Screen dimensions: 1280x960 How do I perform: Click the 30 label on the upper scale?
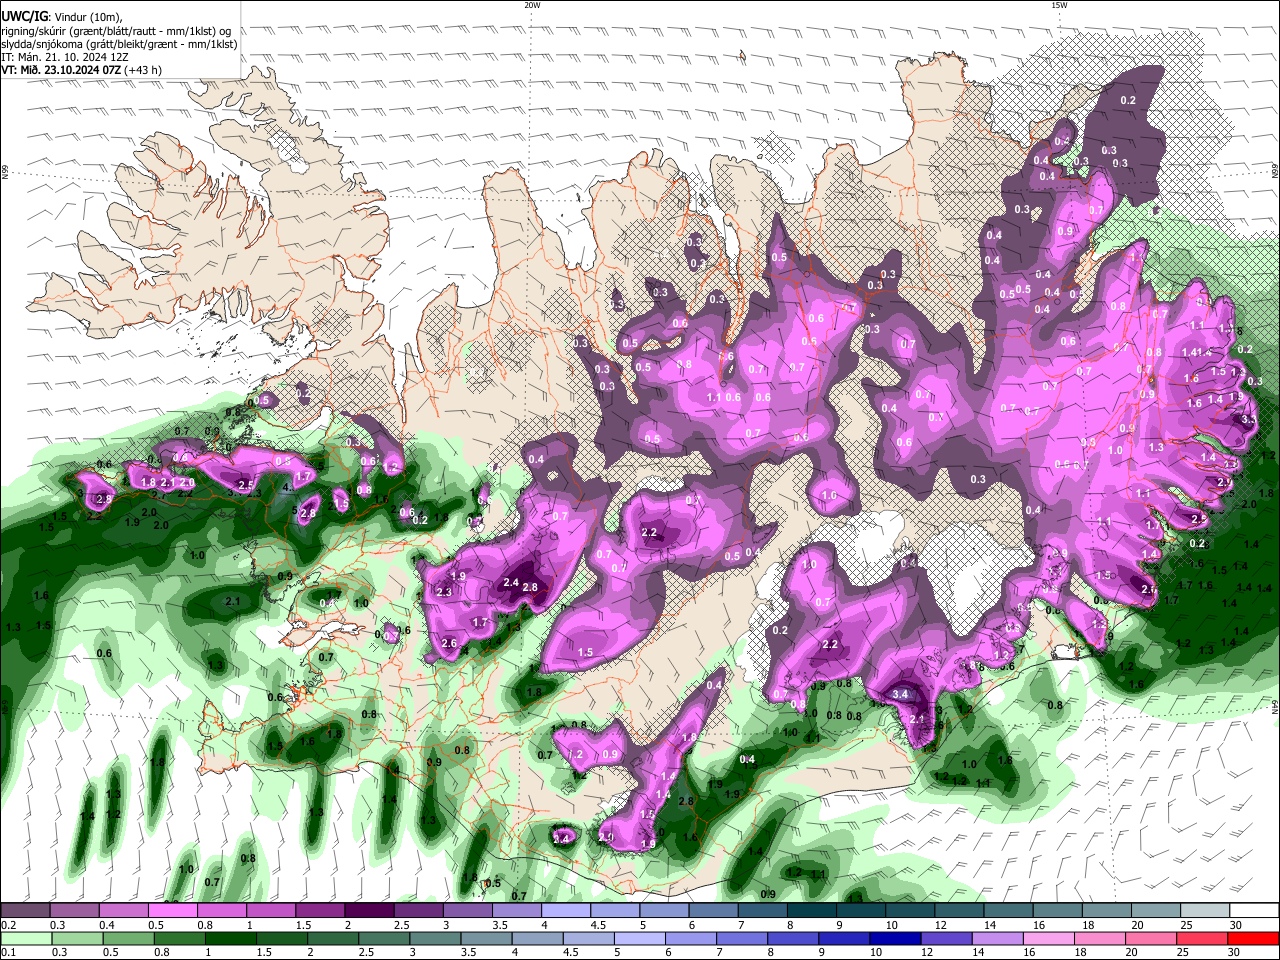(x=1236, y=925)
